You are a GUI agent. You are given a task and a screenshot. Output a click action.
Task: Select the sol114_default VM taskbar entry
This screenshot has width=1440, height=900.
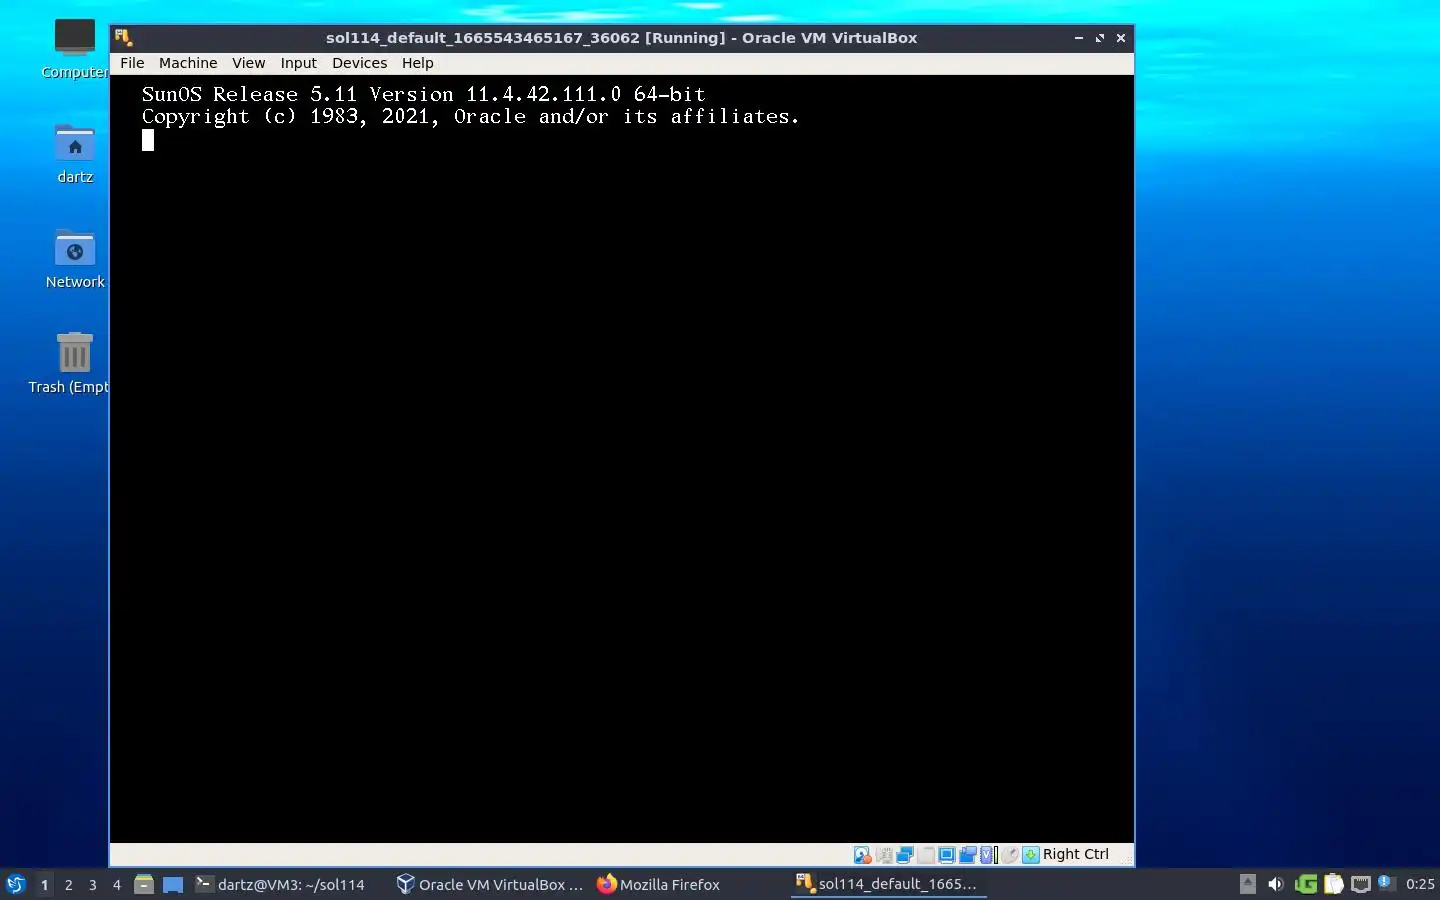888,884
